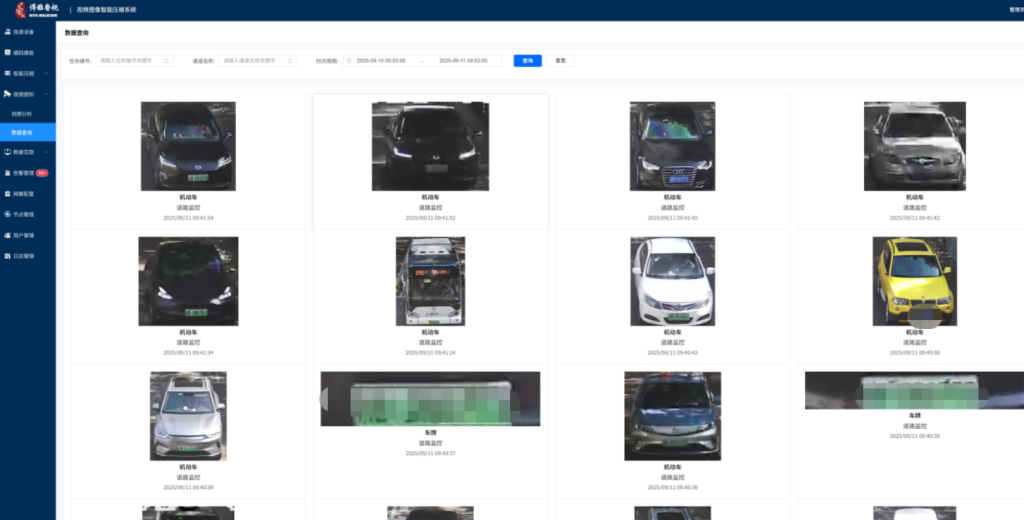Click the 资源设备 sidebar icon
The height and width of the screenshot is (520, 1024).
(8, 32)
